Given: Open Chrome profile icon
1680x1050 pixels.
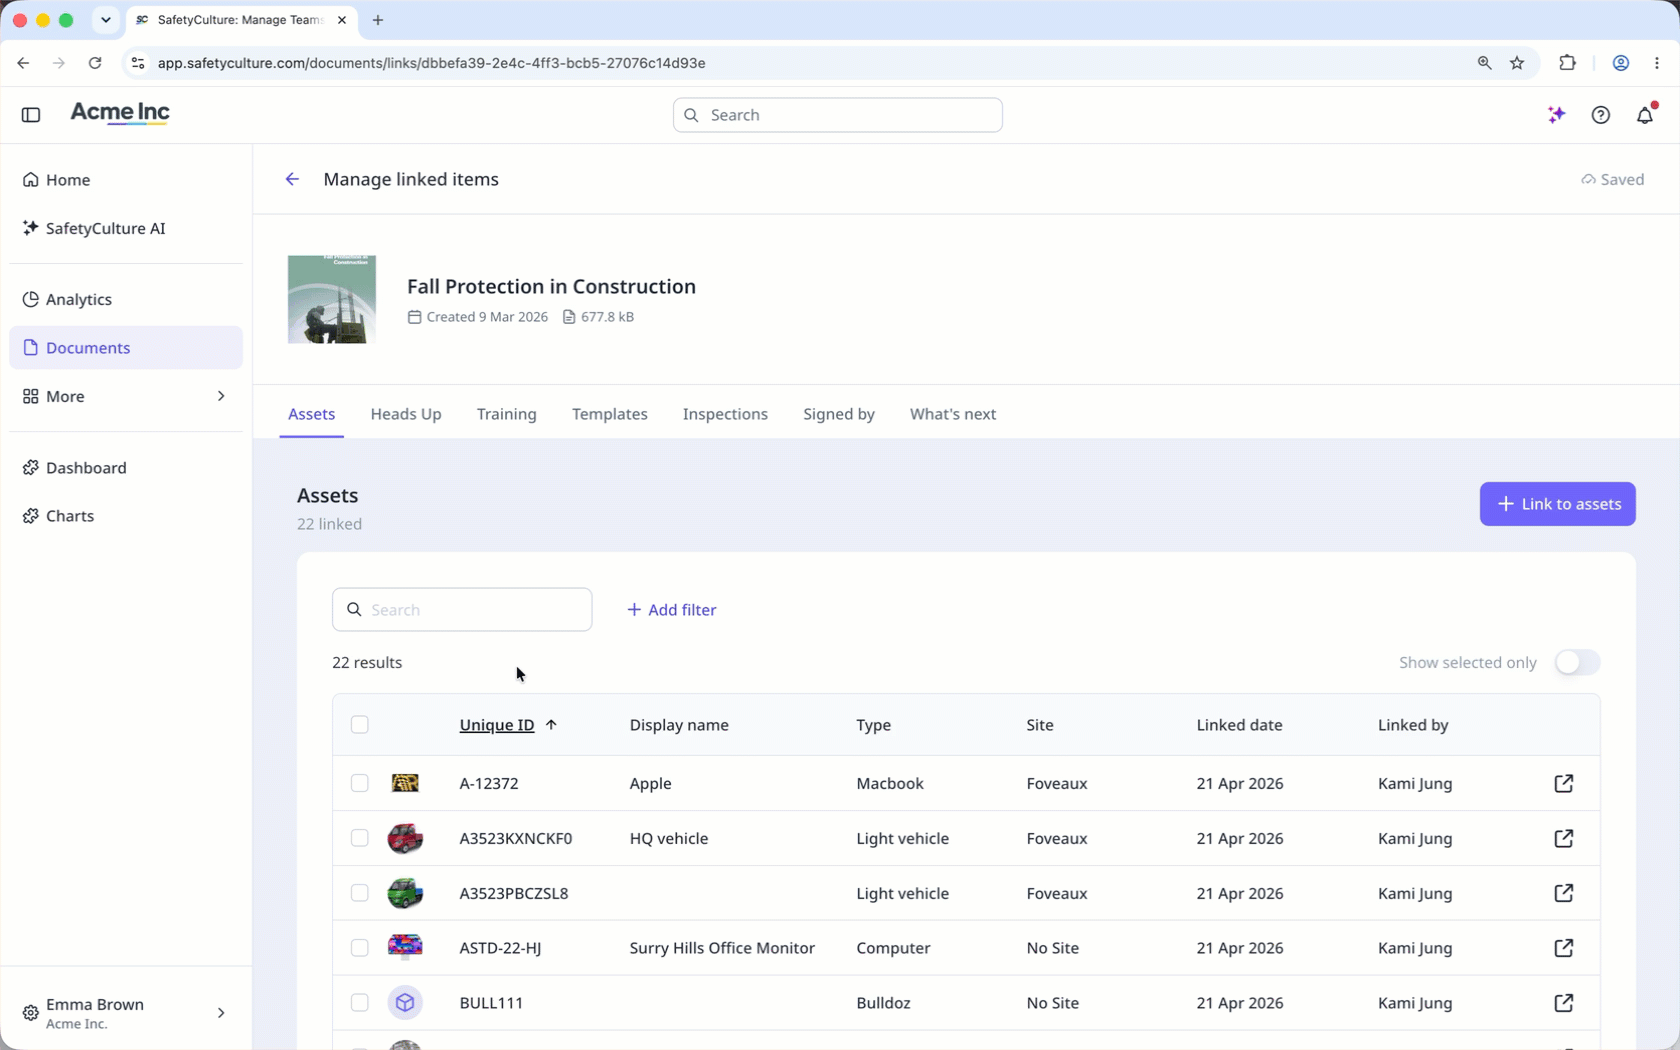Looking at the screenshot, I should [1621, 63].
